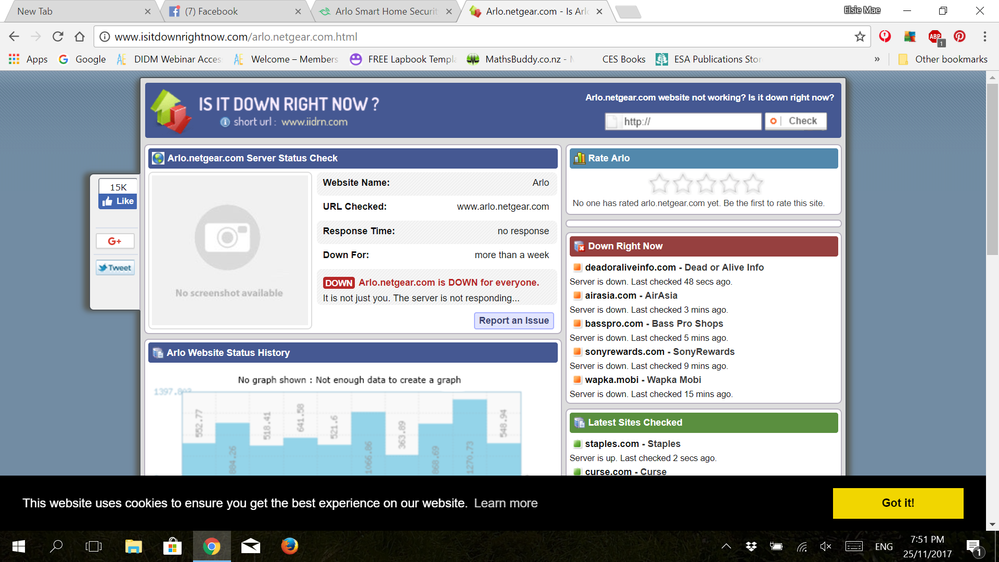
Task: Open airasia.com - AirAsia link
Action: (x=631, y=296)
